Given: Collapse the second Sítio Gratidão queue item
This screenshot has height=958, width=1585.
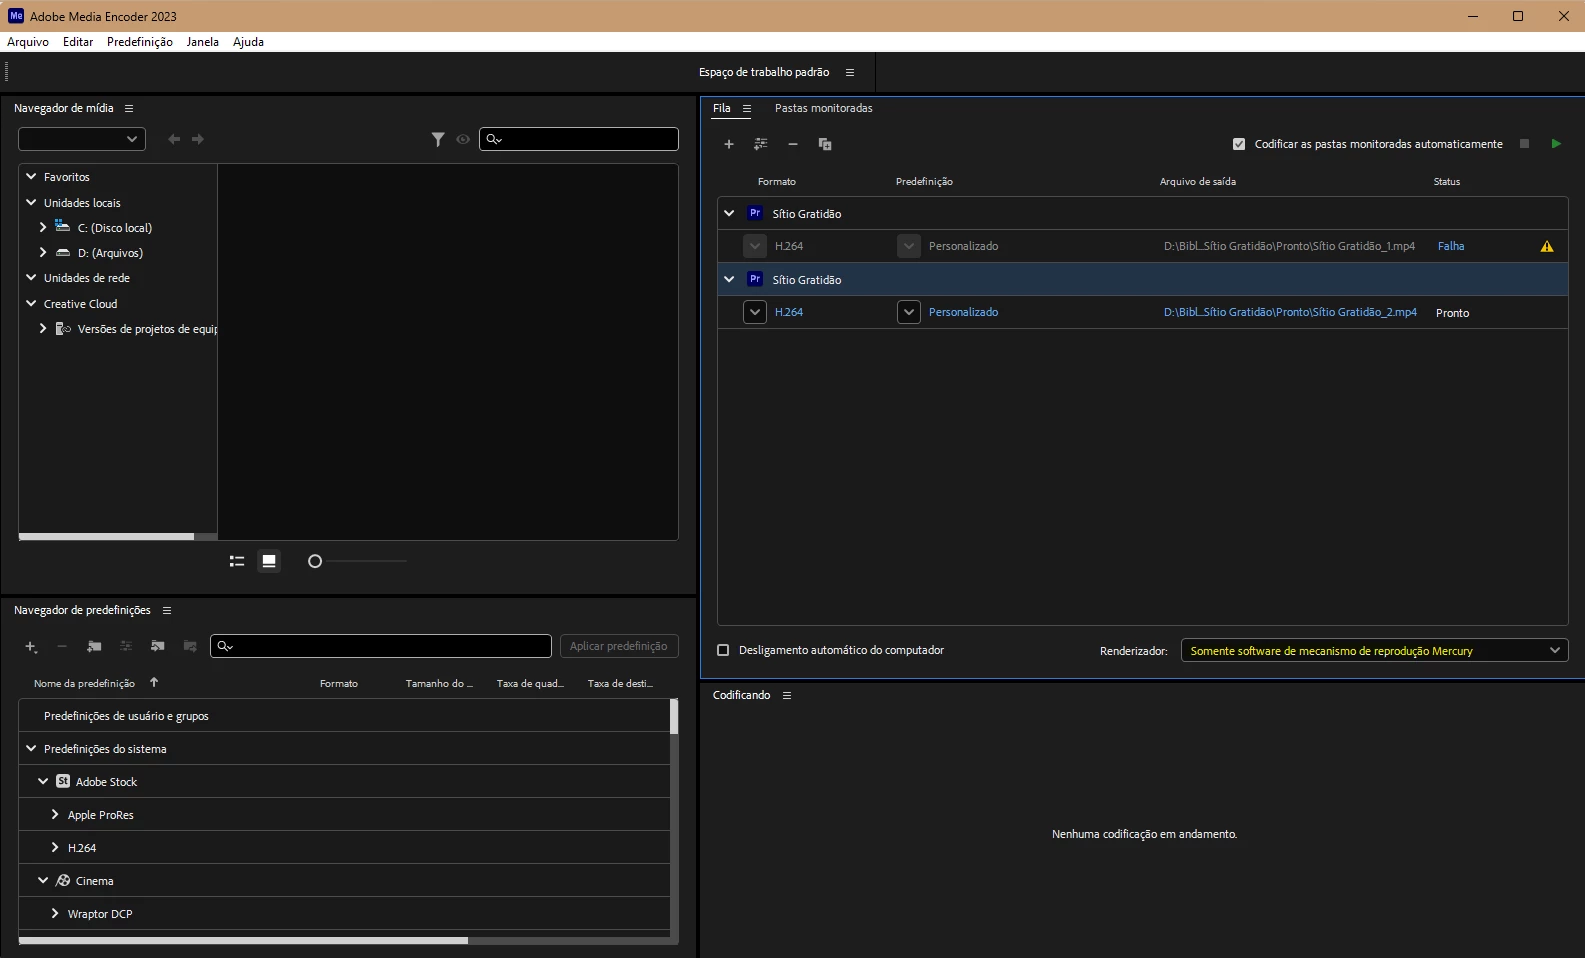Looking at the screenshot, I should point(729,279).
